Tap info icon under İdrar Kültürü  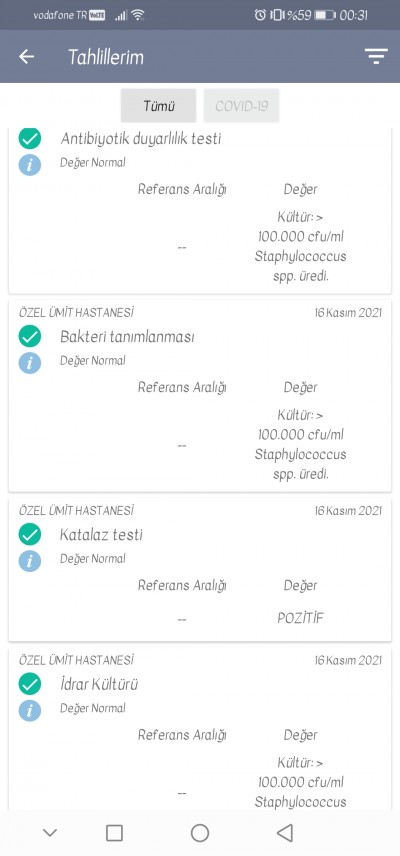coord(29,710)
